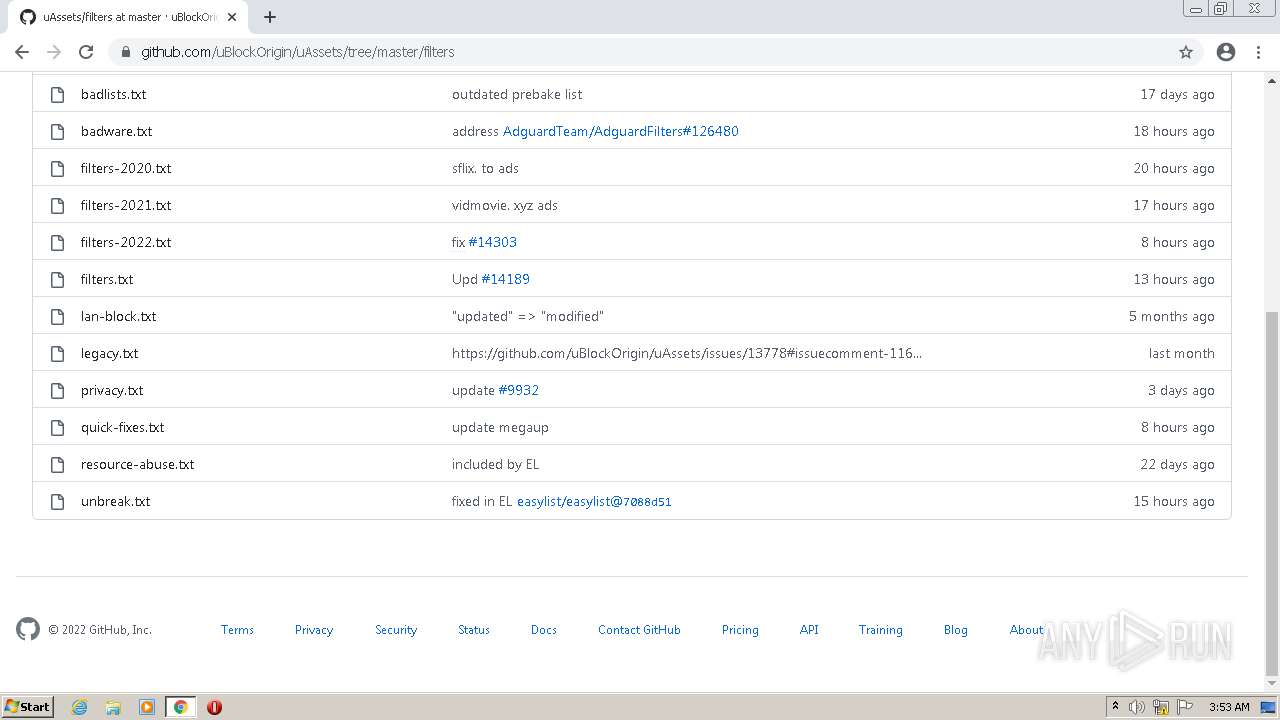Click the footer Docs link

[x=544, y=629]
